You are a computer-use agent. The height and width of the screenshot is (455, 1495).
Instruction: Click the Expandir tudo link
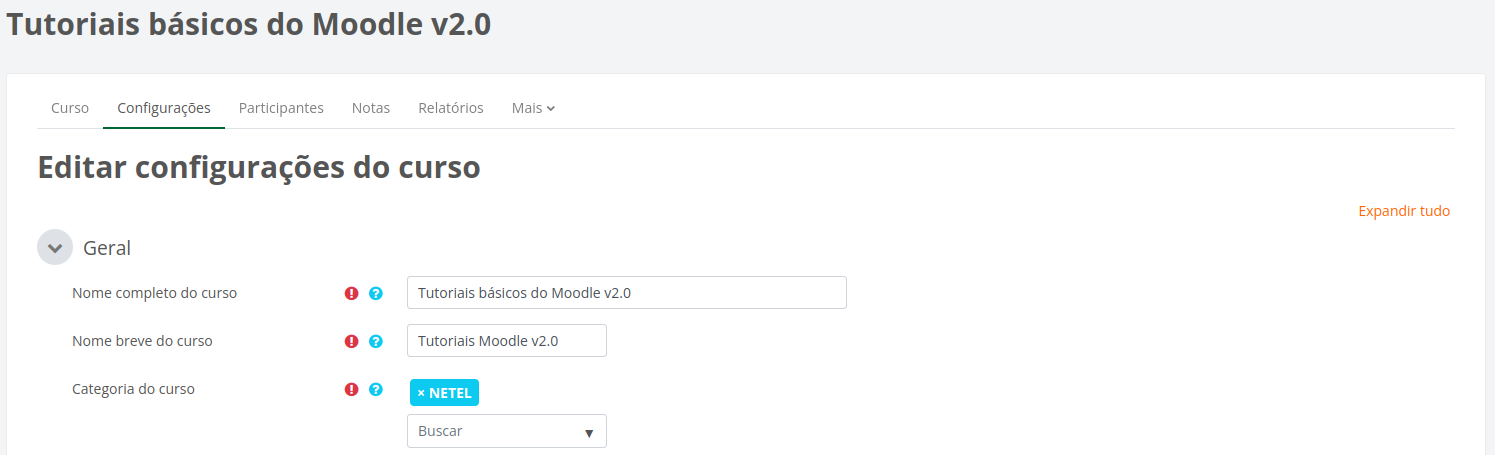pos(1404,211)
